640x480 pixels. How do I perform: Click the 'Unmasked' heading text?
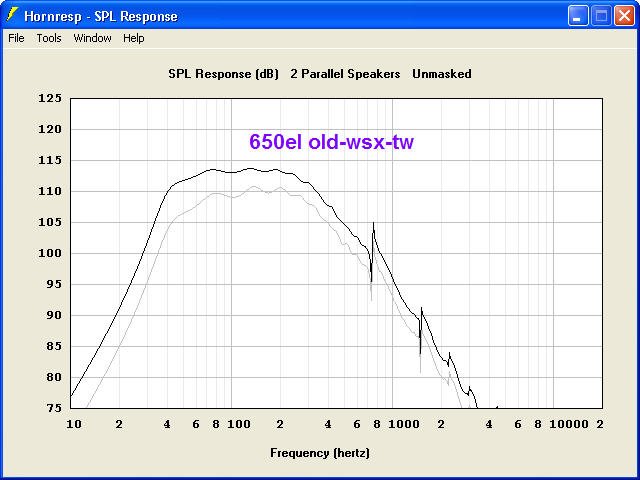click(x=442, y=74)
